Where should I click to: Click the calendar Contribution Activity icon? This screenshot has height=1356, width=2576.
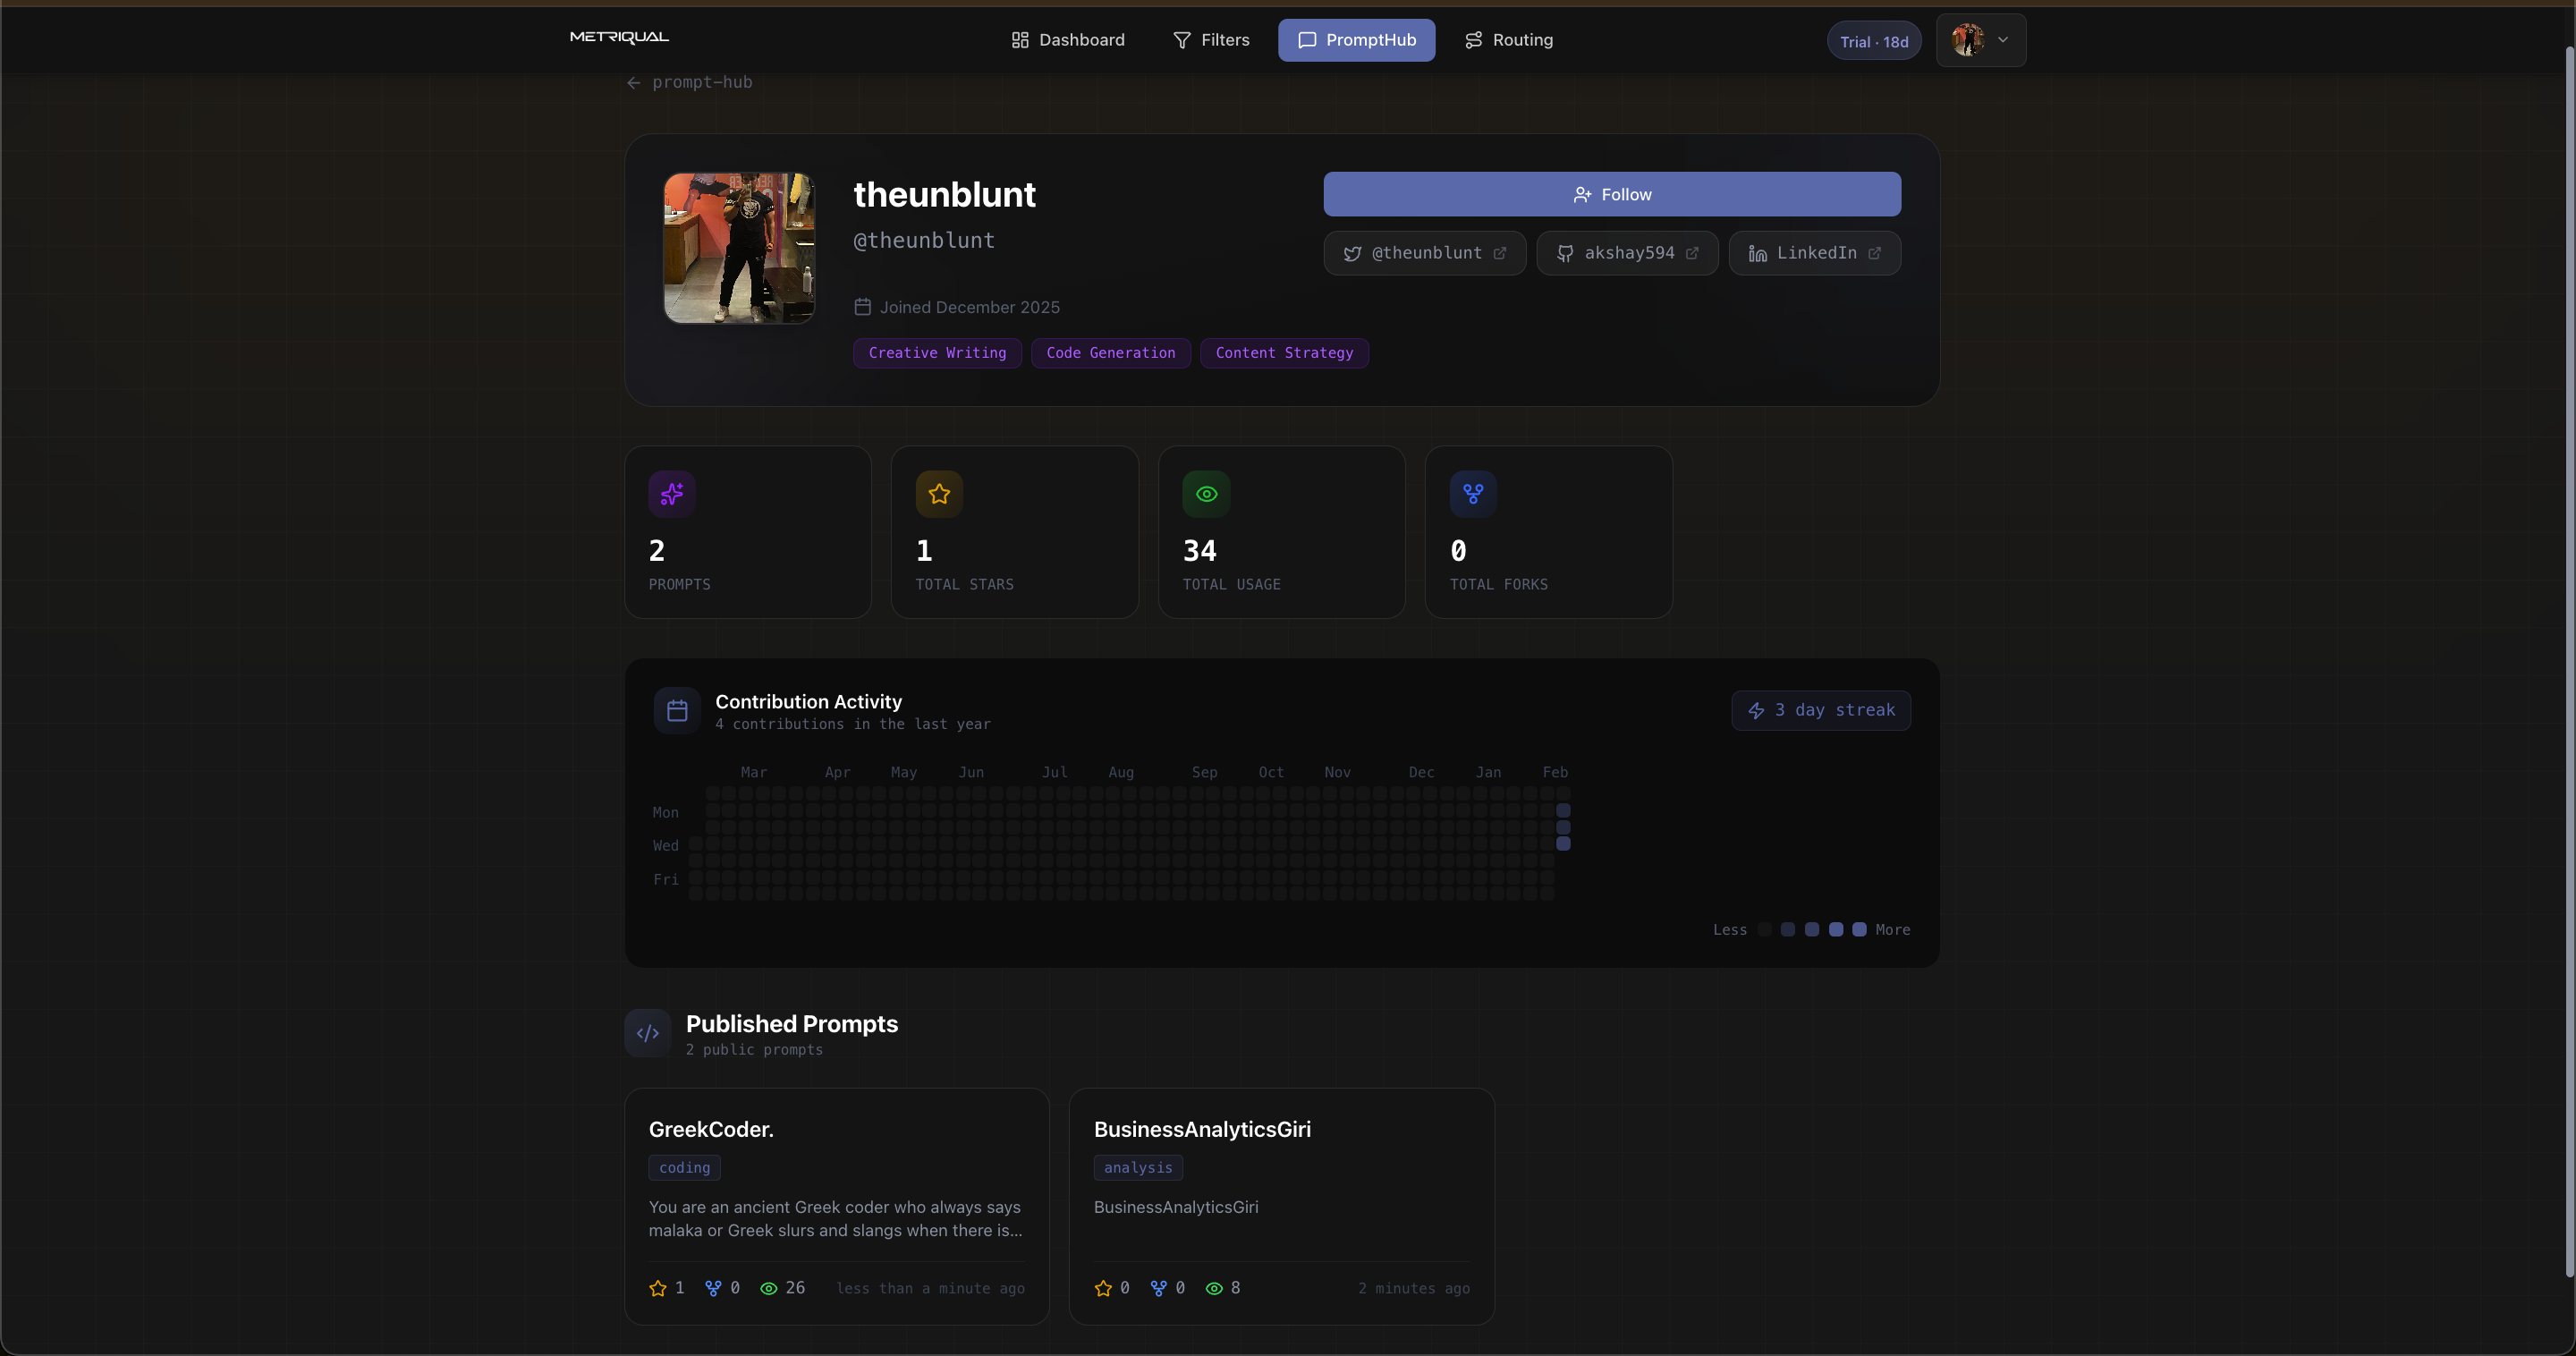(677, 711)
